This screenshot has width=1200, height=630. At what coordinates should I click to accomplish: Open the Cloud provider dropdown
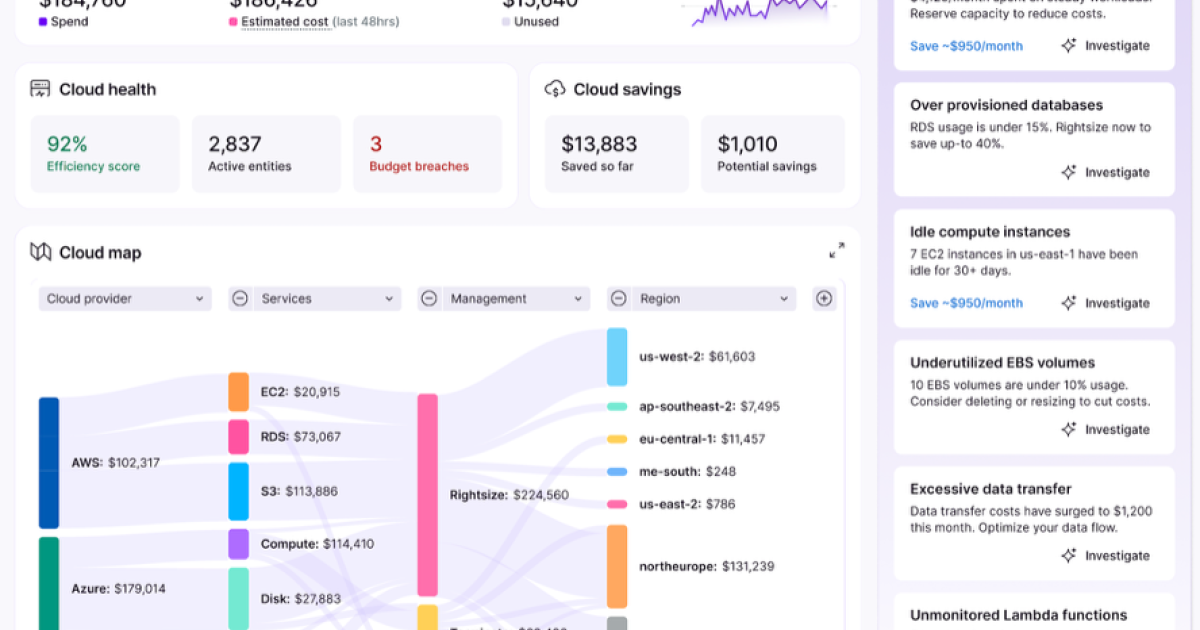pos(124,298)
